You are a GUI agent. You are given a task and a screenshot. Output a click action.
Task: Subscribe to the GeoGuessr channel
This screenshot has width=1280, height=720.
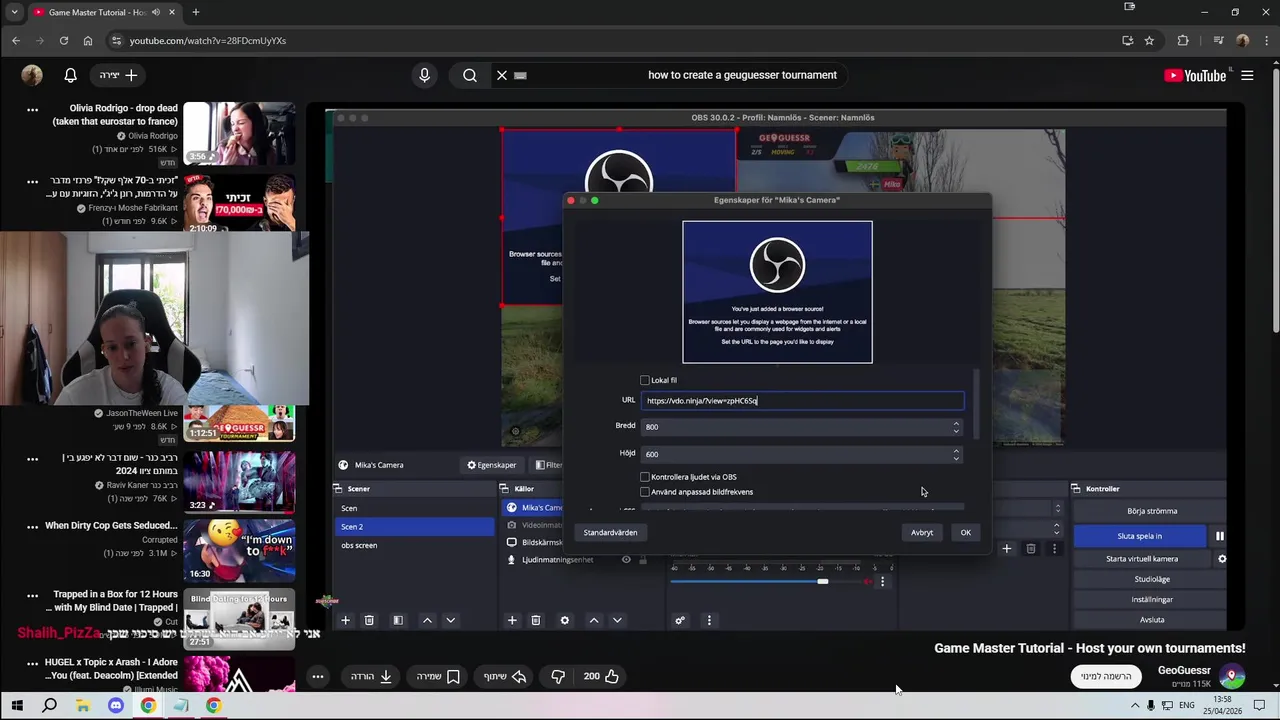(1106, 676)
